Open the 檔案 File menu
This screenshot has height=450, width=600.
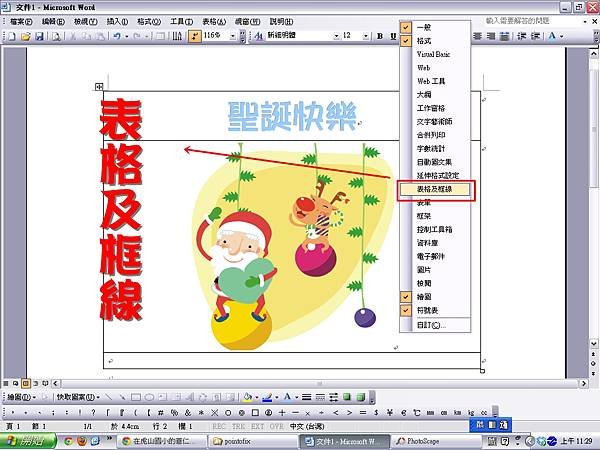[x=21, y=21]
